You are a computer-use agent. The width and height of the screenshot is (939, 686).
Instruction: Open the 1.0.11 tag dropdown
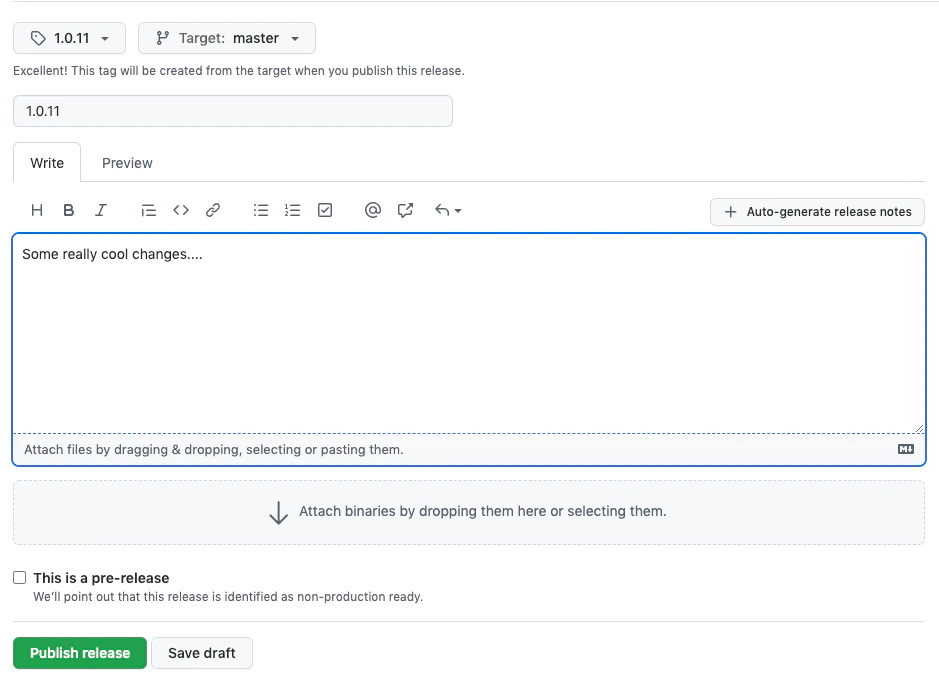pos(68,38)
